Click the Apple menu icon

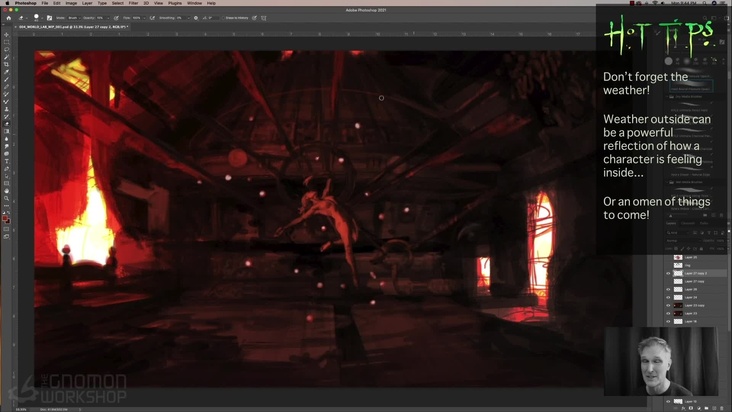[8, 3]
